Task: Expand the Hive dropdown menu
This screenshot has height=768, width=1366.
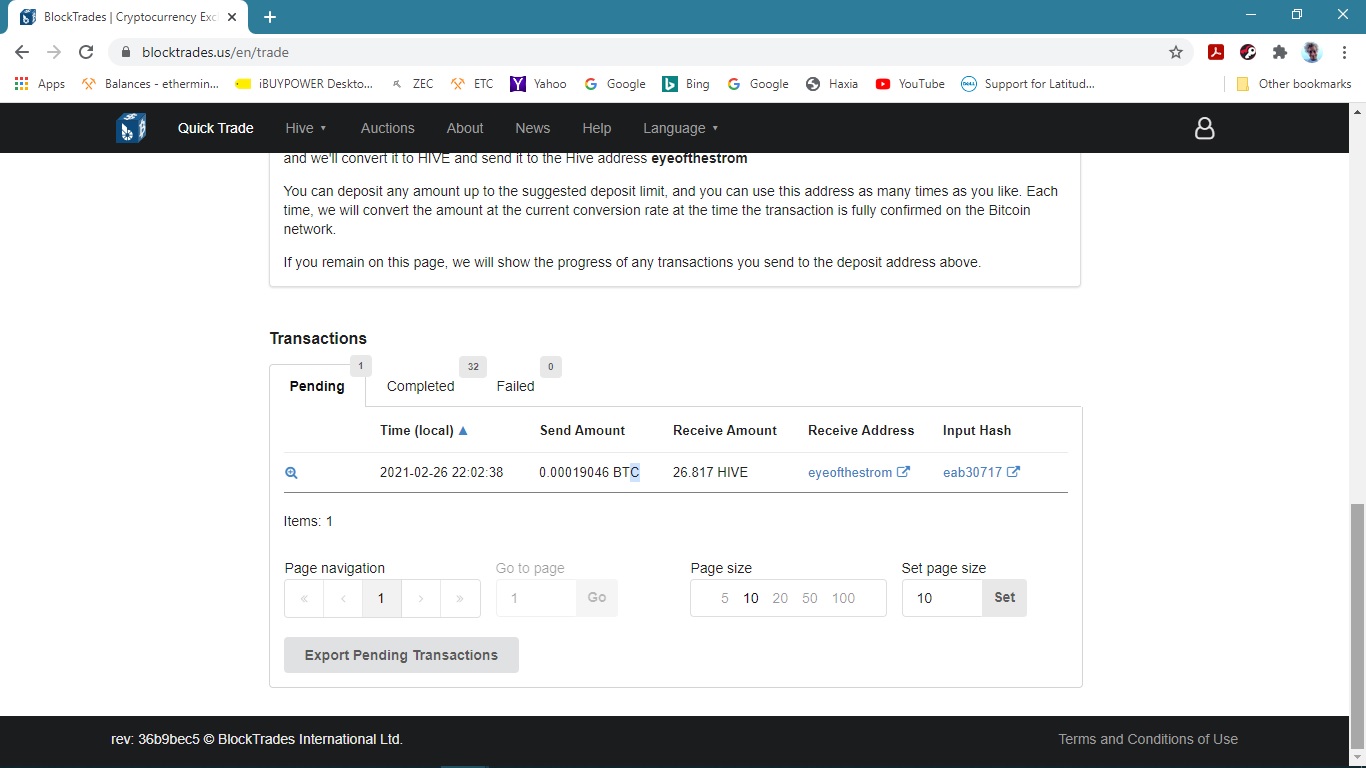Action: [306, 128]
